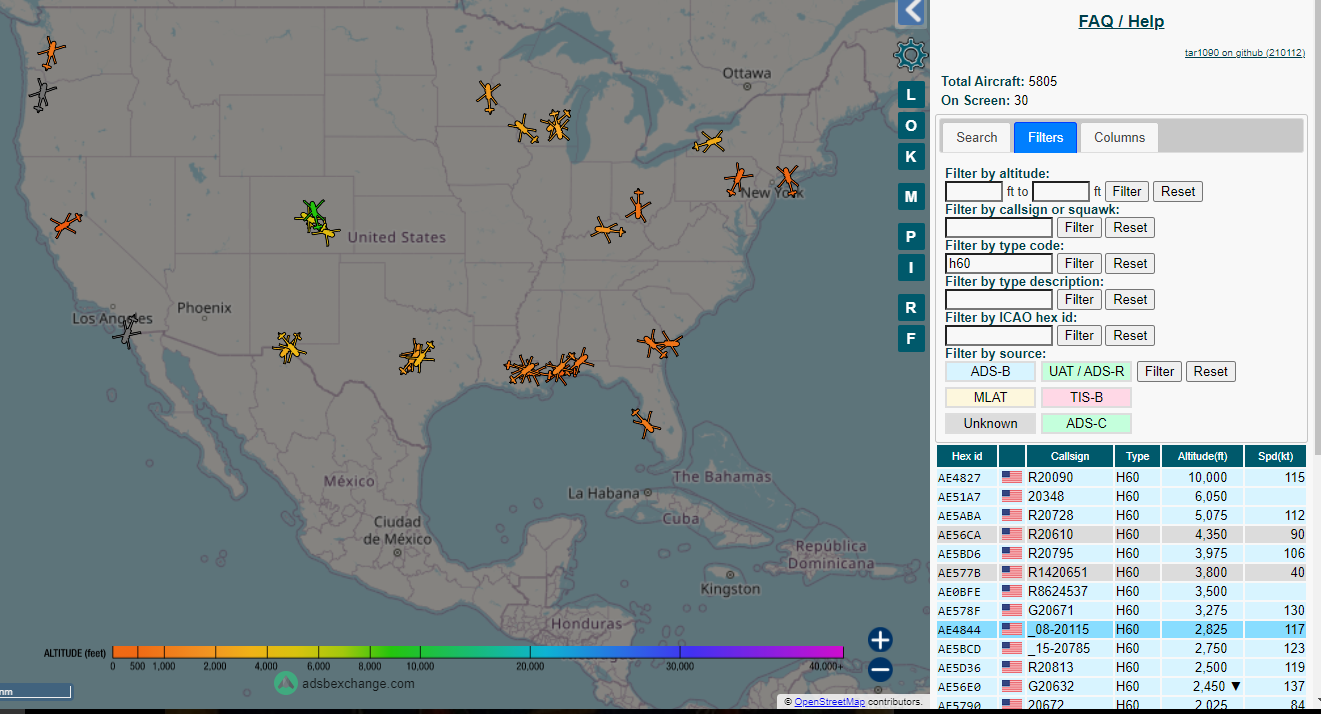Toggle the ADS-C source filter
The height and width of the screenshot is (714, 1321).
coord(1086,424)
